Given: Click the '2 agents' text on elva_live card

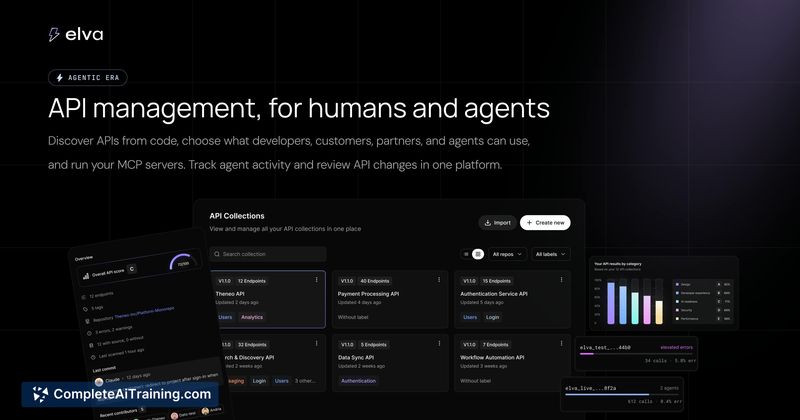Looking at the screenshot, I should (669, 388).
